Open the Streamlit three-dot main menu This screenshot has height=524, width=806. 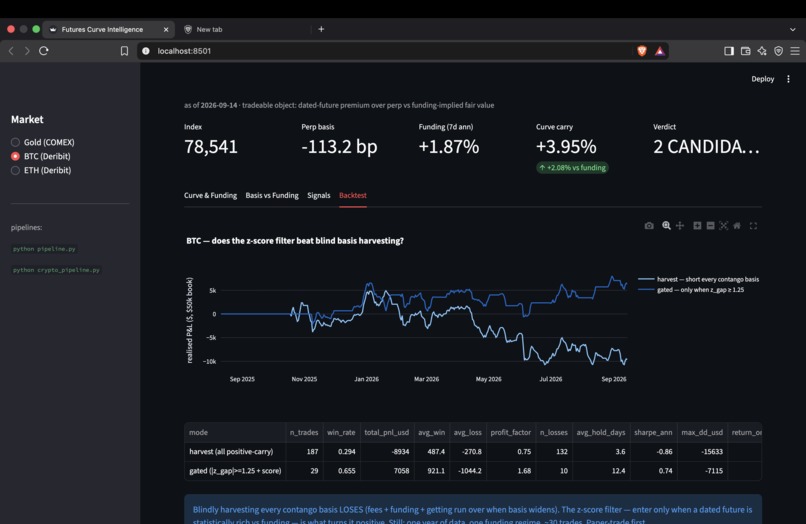click(x=788, y=79)
